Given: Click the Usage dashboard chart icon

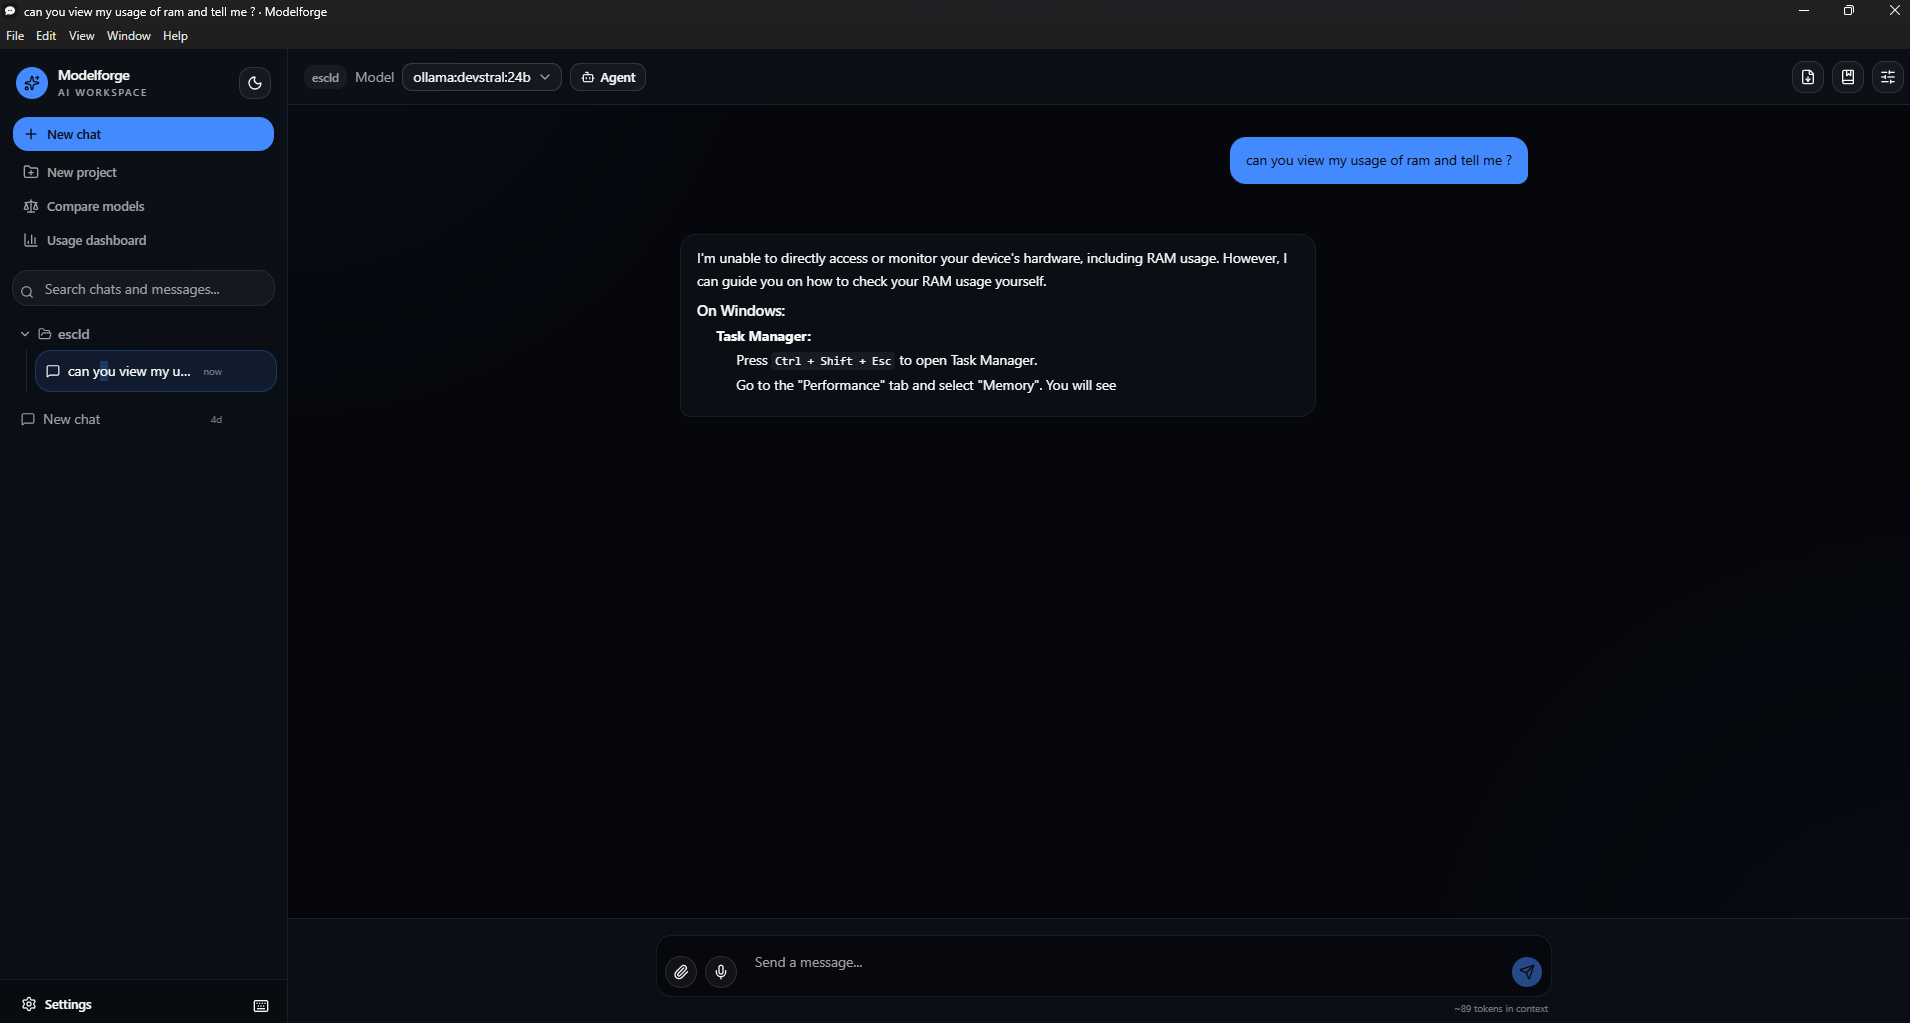Looking at the screenshot, I should [31, 240].
